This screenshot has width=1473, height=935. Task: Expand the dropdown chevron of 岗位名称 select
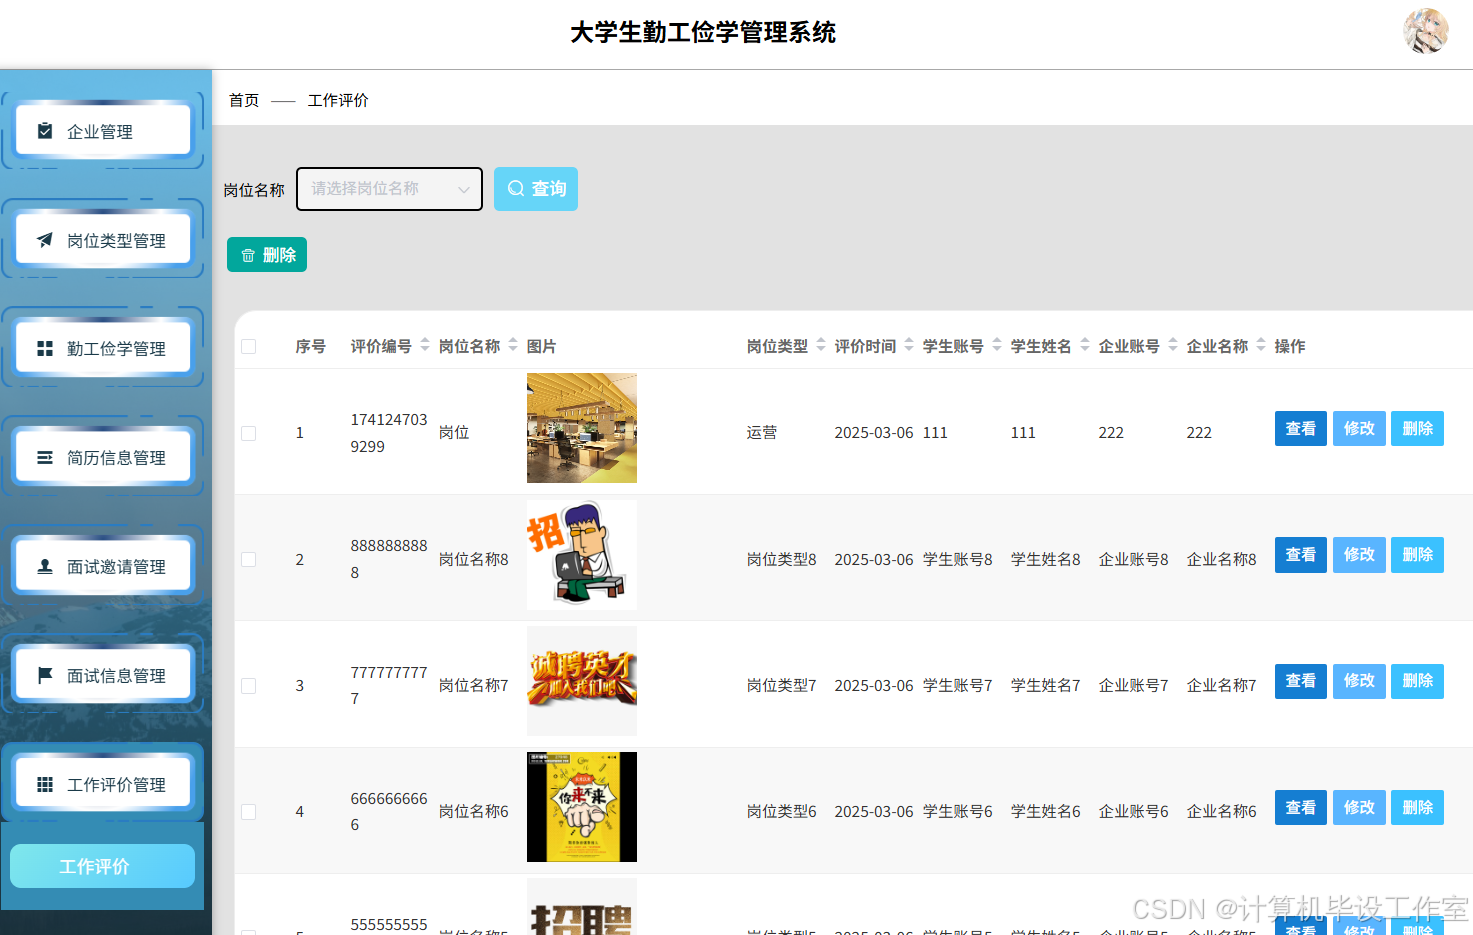[x=463, y=190]
